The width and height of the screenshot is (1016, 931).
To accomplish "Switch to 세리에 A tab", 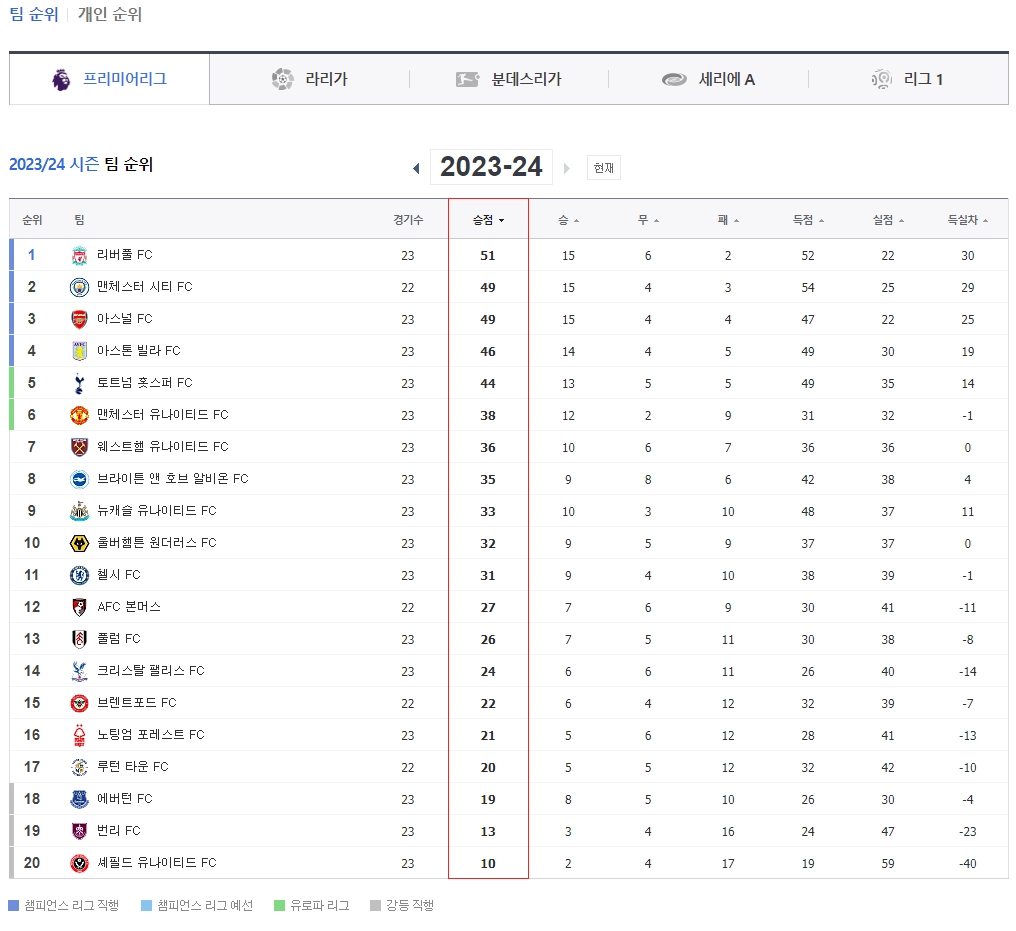I will [708, 79].
